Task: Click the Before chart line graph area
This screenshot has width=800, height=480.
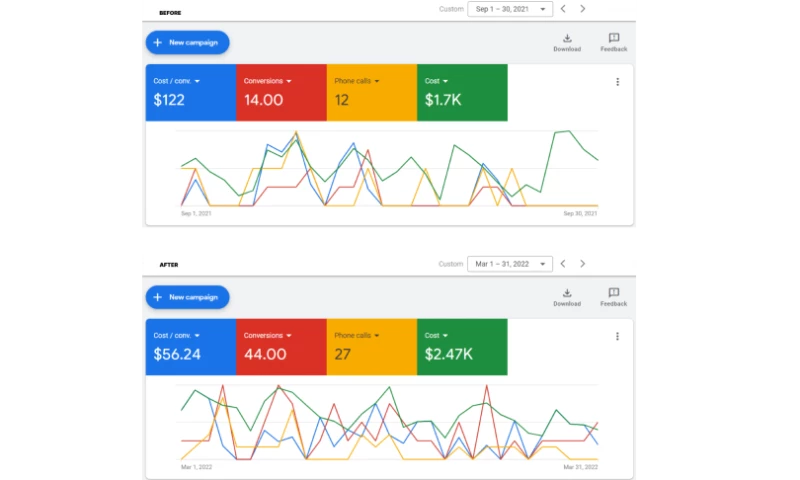Action: pos(389,169)
